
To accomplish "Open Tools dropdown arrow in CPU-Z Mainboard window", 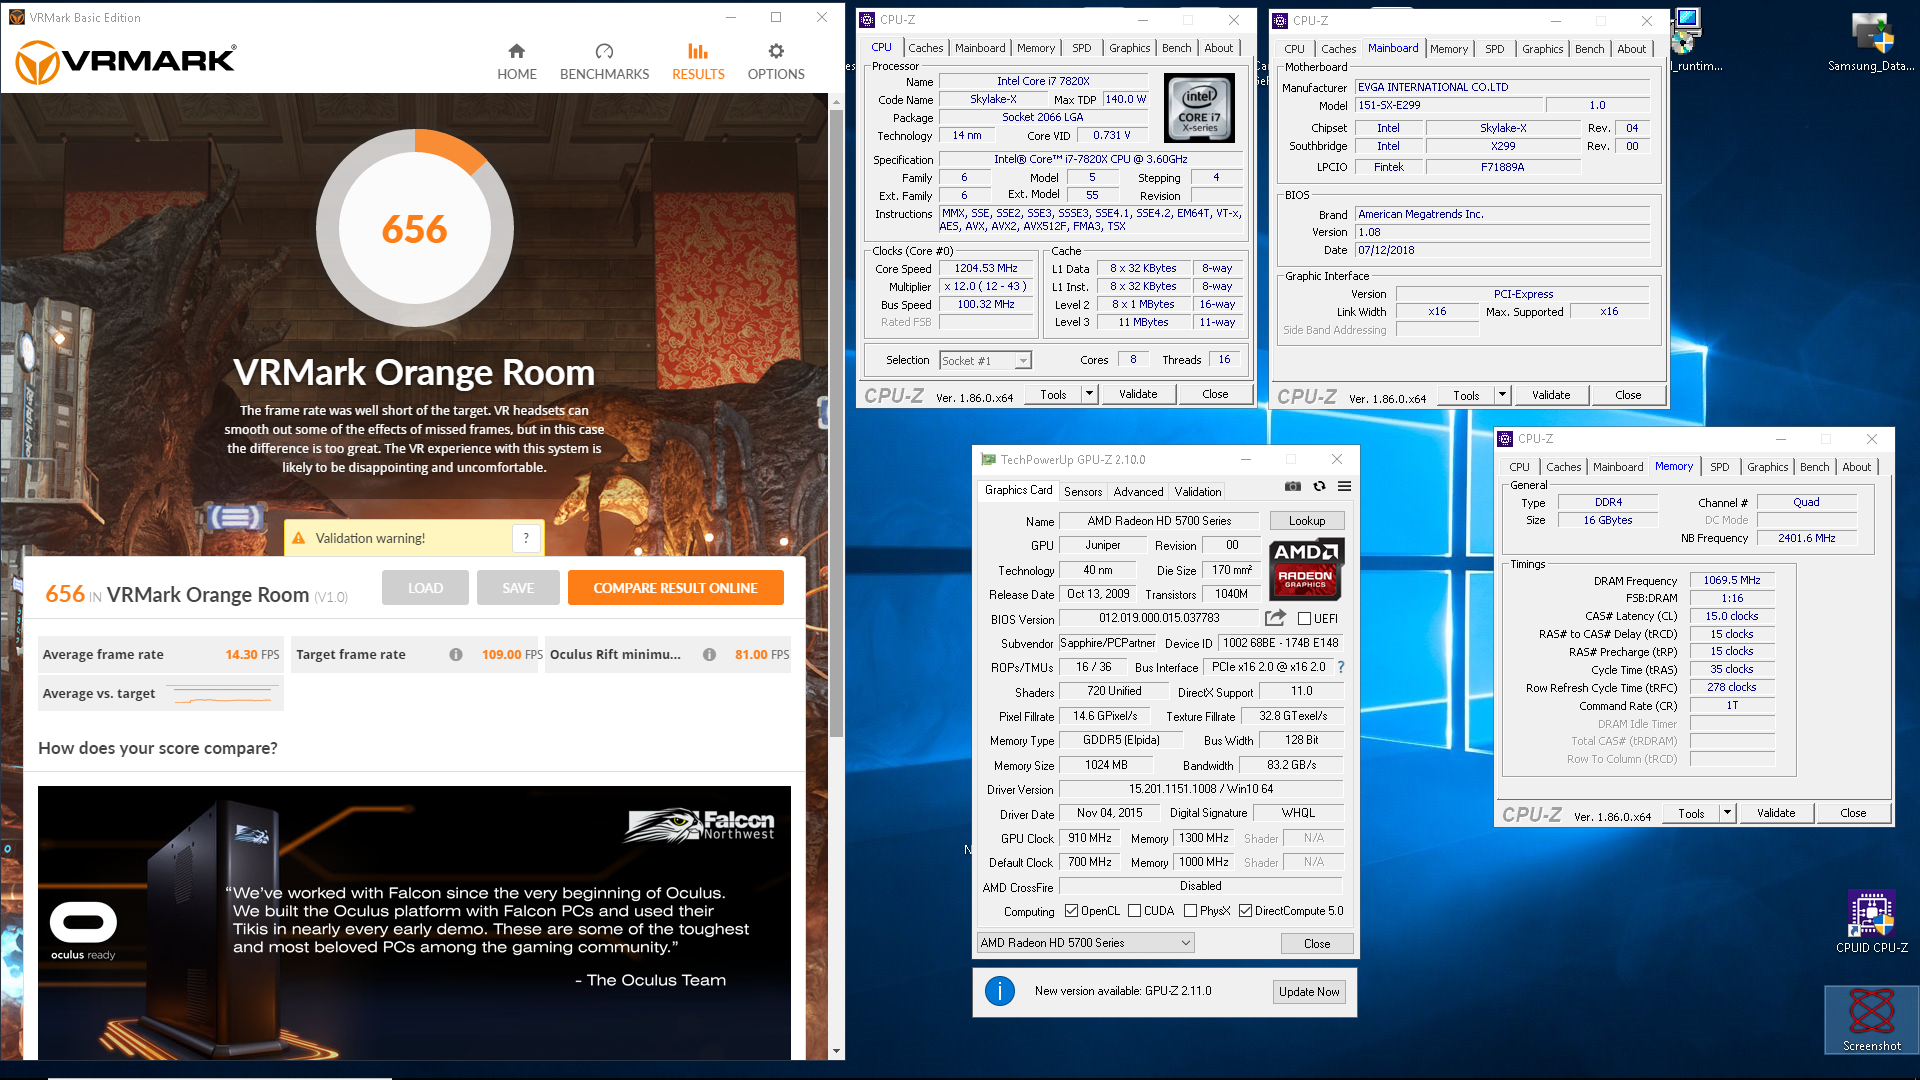I will [1502, 395].
